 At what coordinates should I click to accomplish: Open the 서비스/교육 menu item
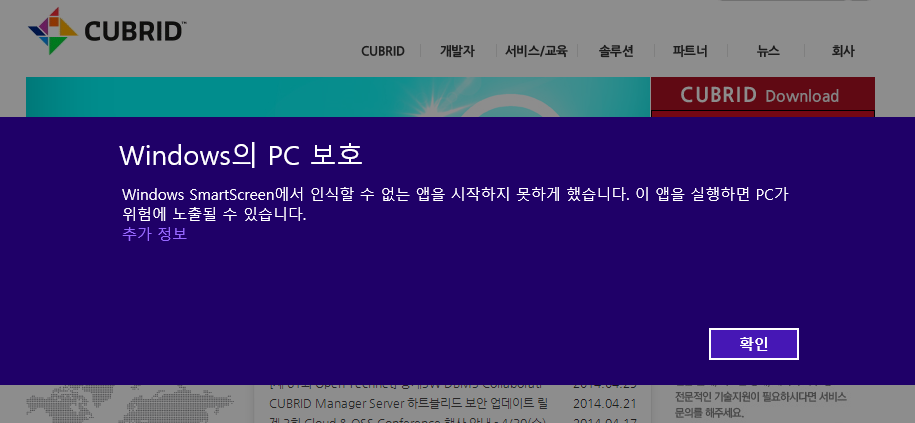point(536,51)
